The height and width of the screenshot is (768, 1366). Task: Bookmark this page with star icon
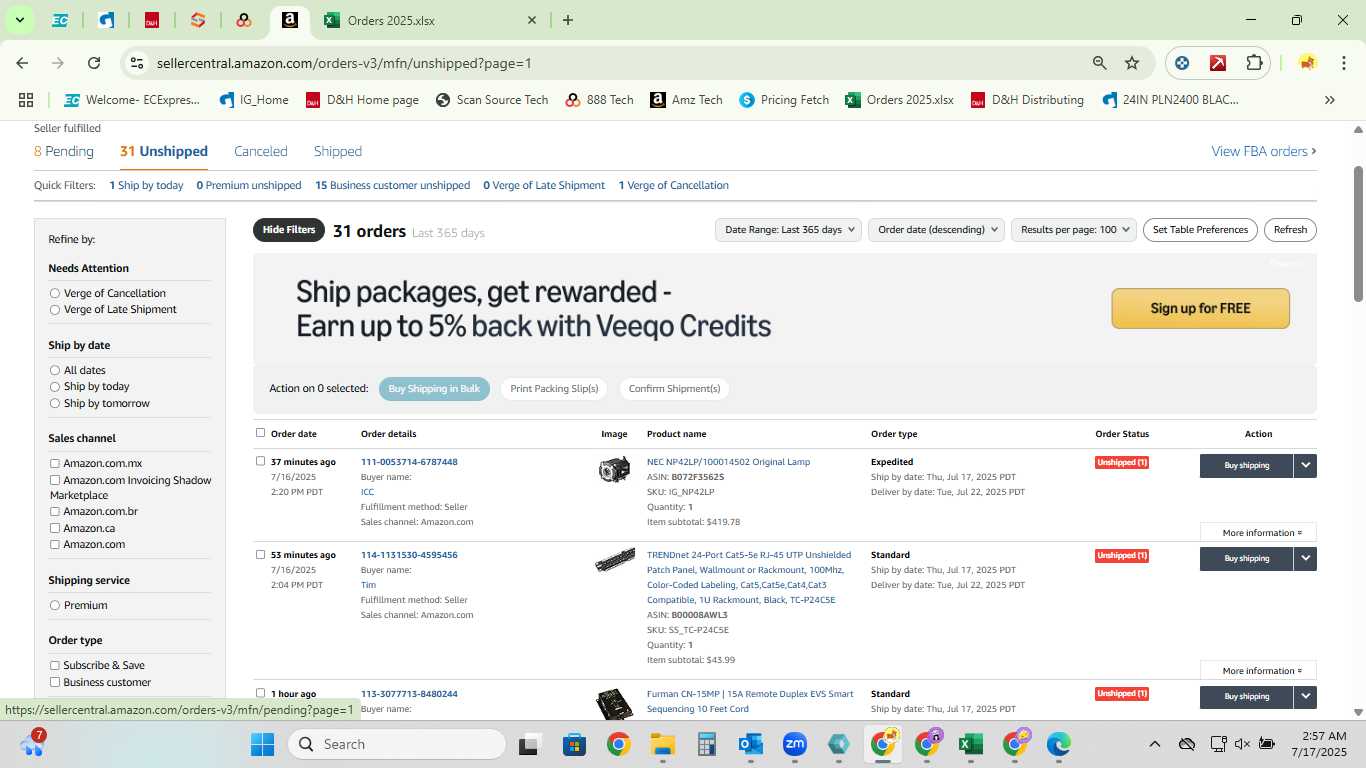(1132, 63)
